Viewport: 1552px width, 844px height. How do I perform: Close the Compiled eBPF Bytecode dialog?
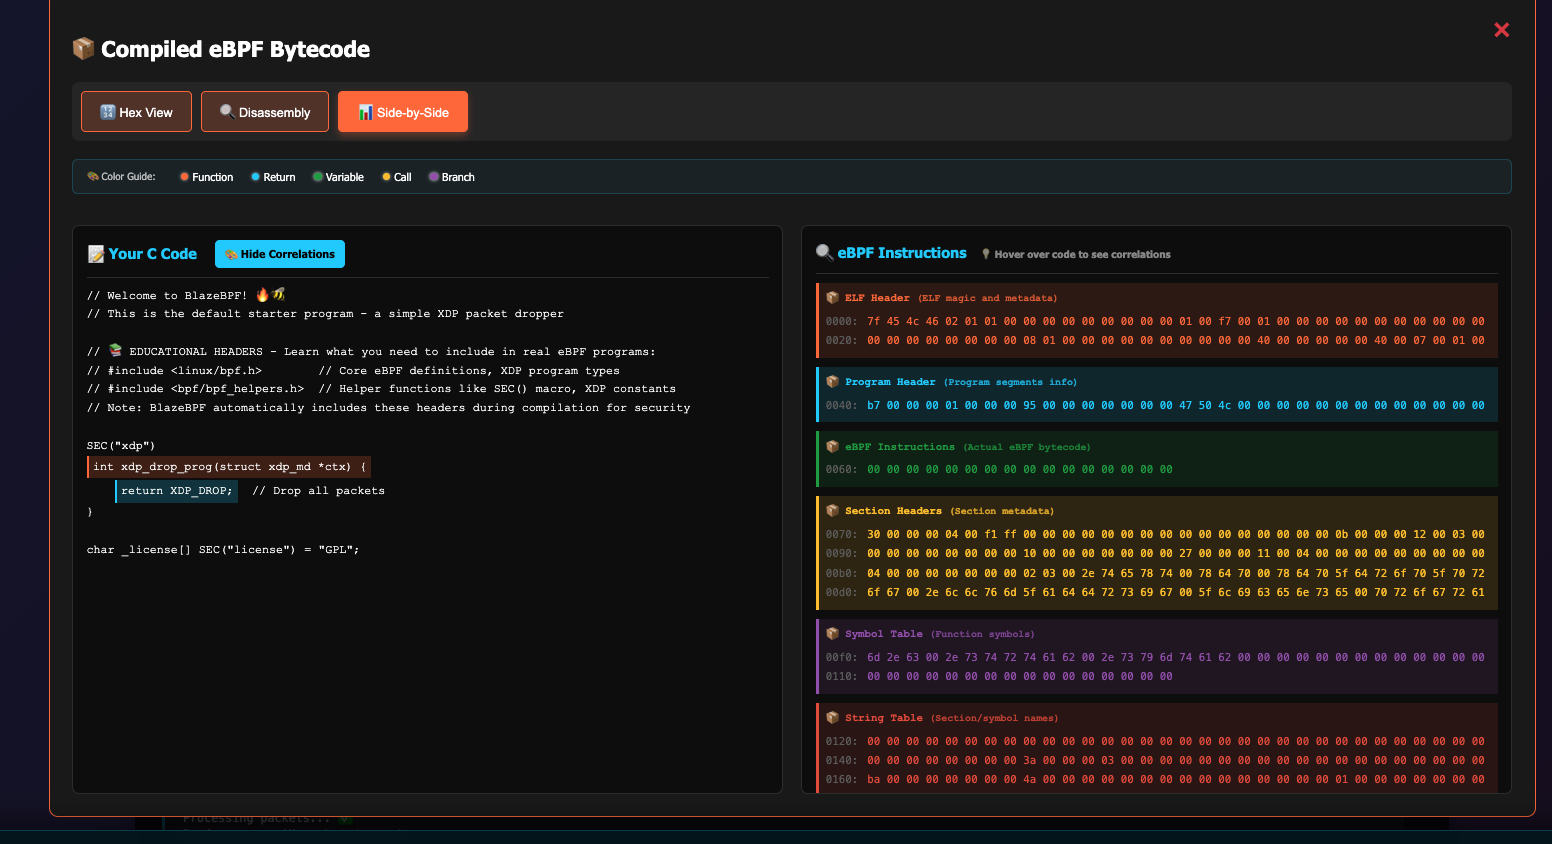click(x=1501, y=30)
